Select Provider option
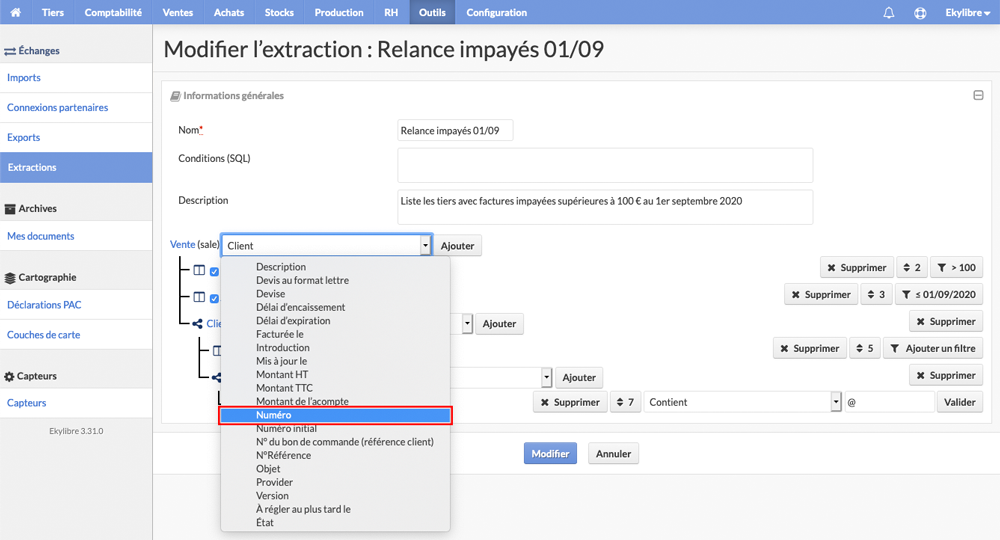The image size is (1000, 540). 274,482
